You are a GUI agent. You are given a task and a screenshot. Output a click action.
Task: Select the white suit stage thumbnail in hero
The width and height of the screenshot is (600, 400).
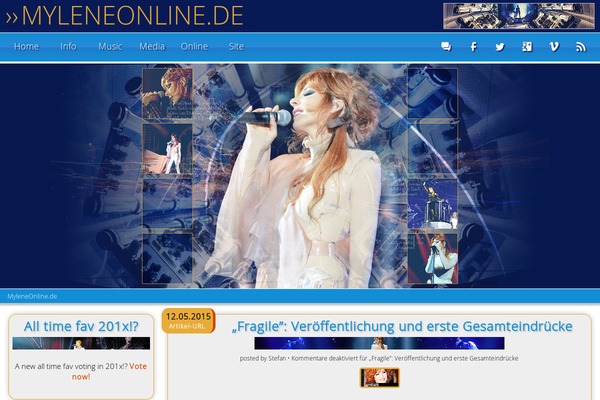pos(168,149)
